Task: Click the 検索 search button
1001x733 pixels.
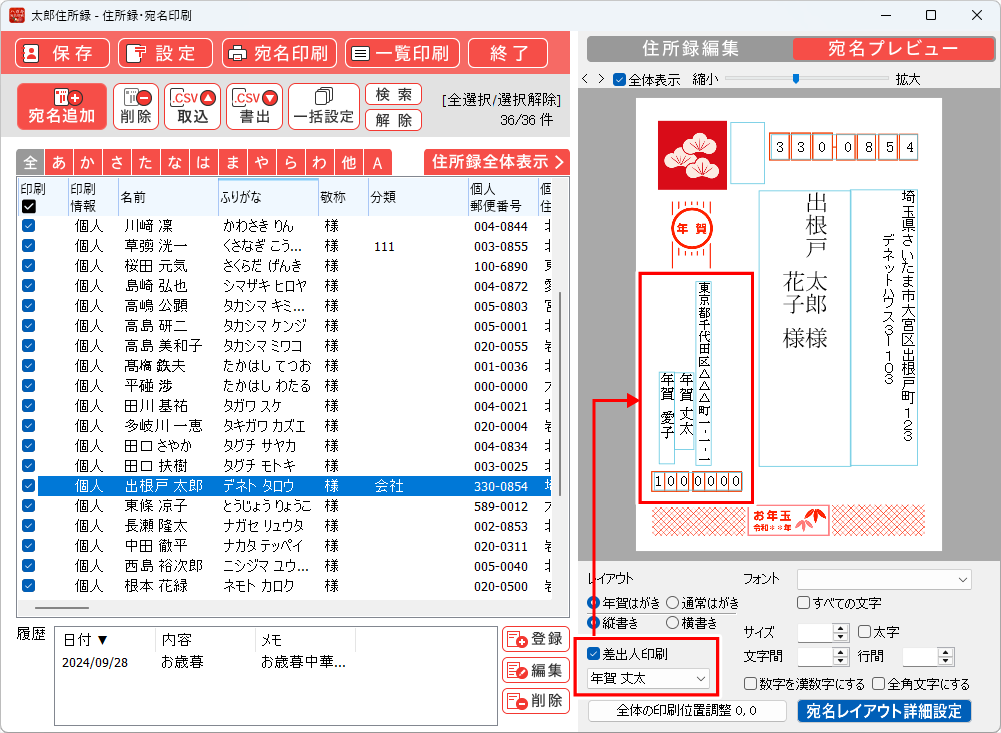Action: click(x=393, y=95)
